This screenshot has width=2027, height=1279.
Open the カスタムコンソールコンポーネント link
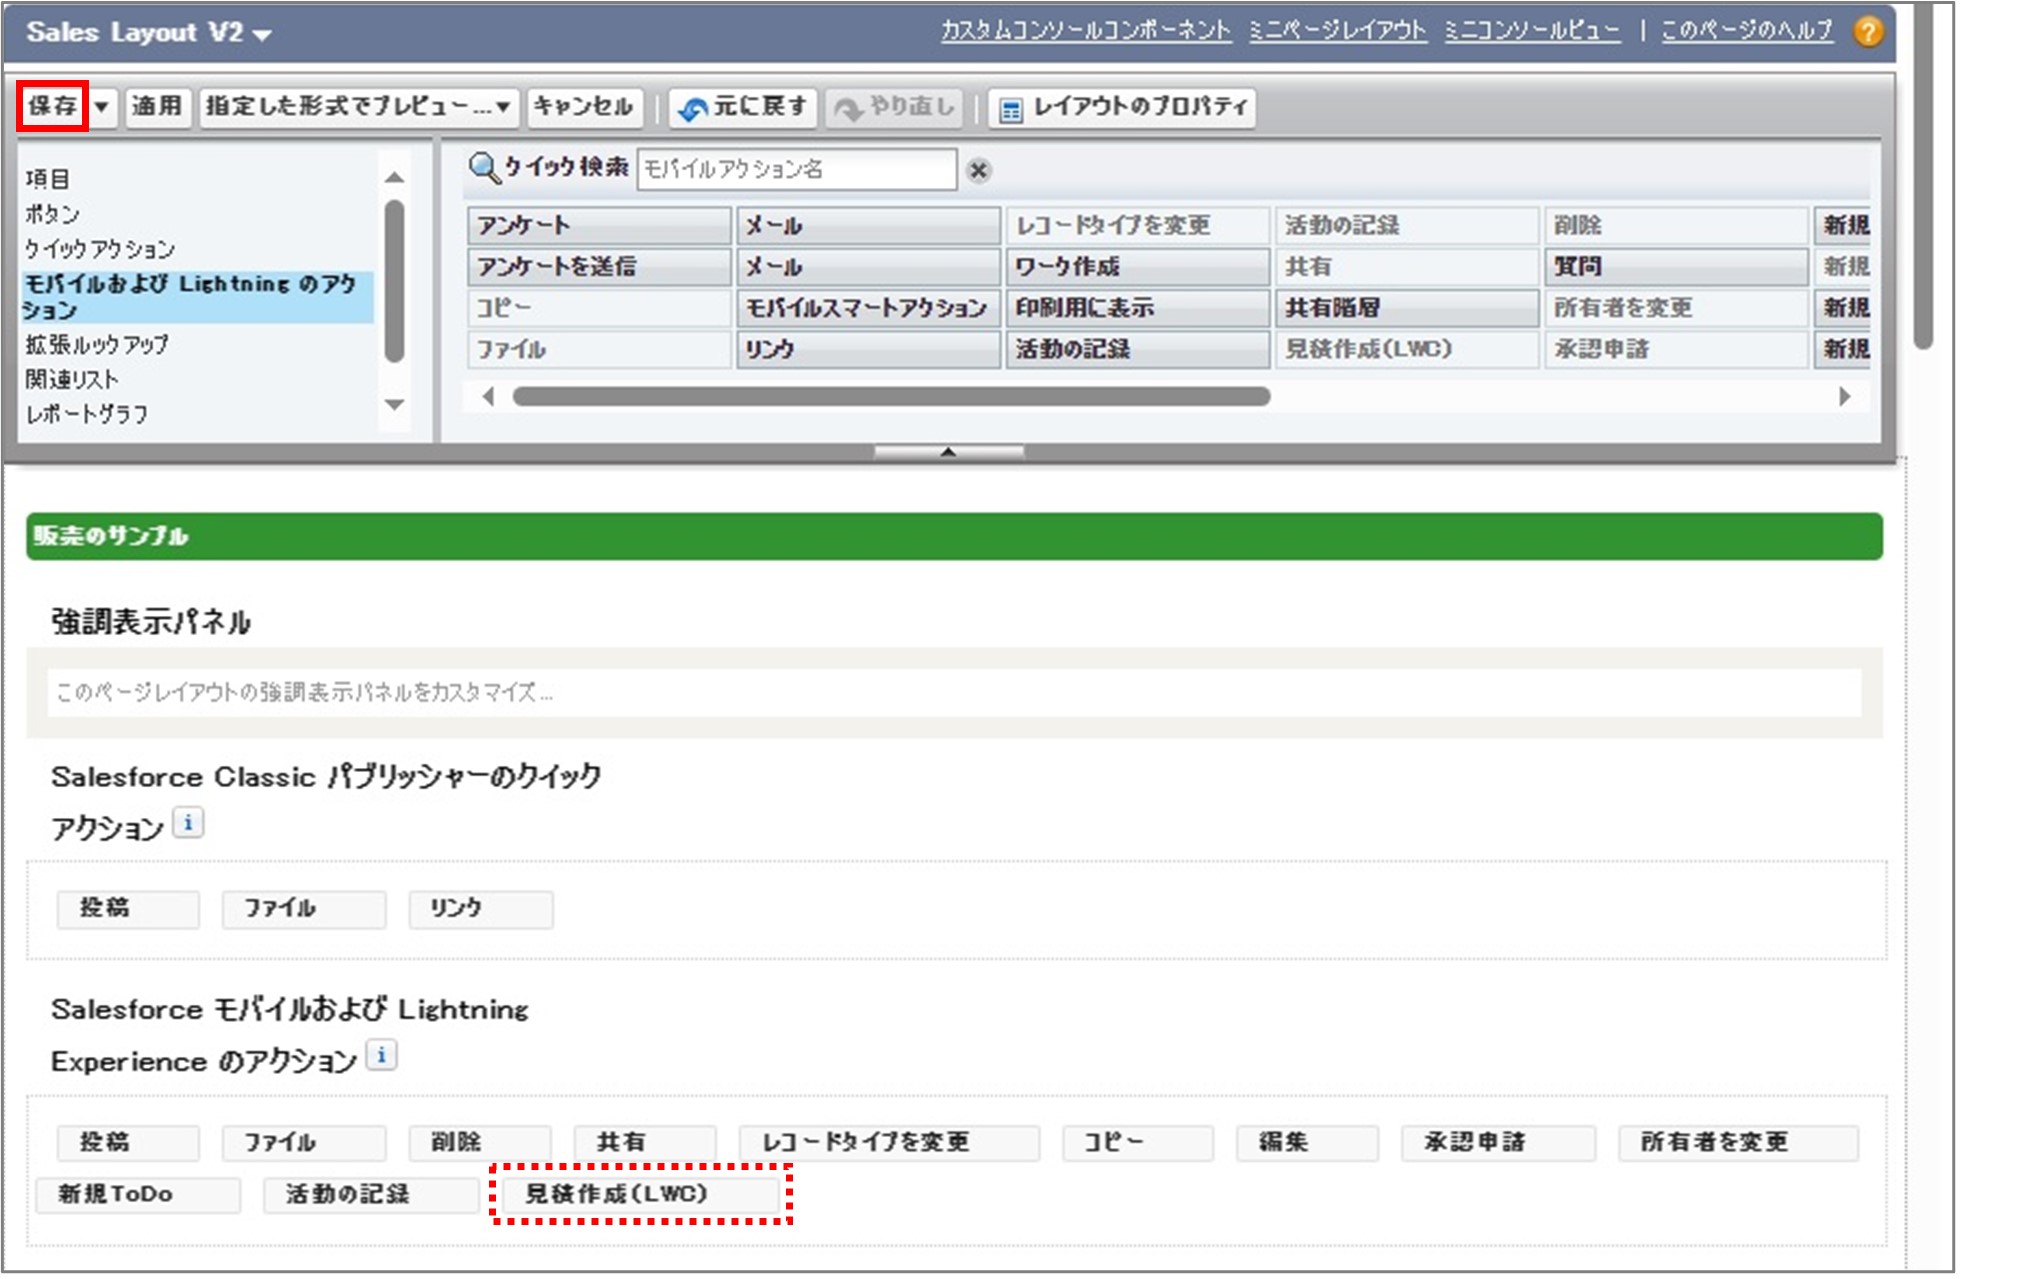tap(1086, 30)
